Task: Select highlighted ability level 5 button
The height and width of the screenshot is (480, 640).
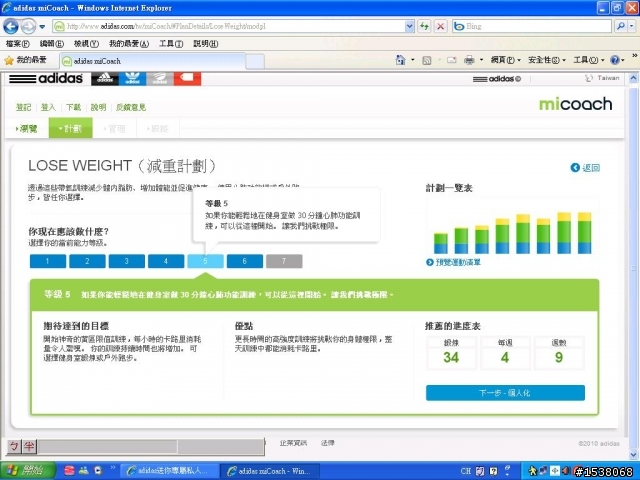Action: [205, 261]
